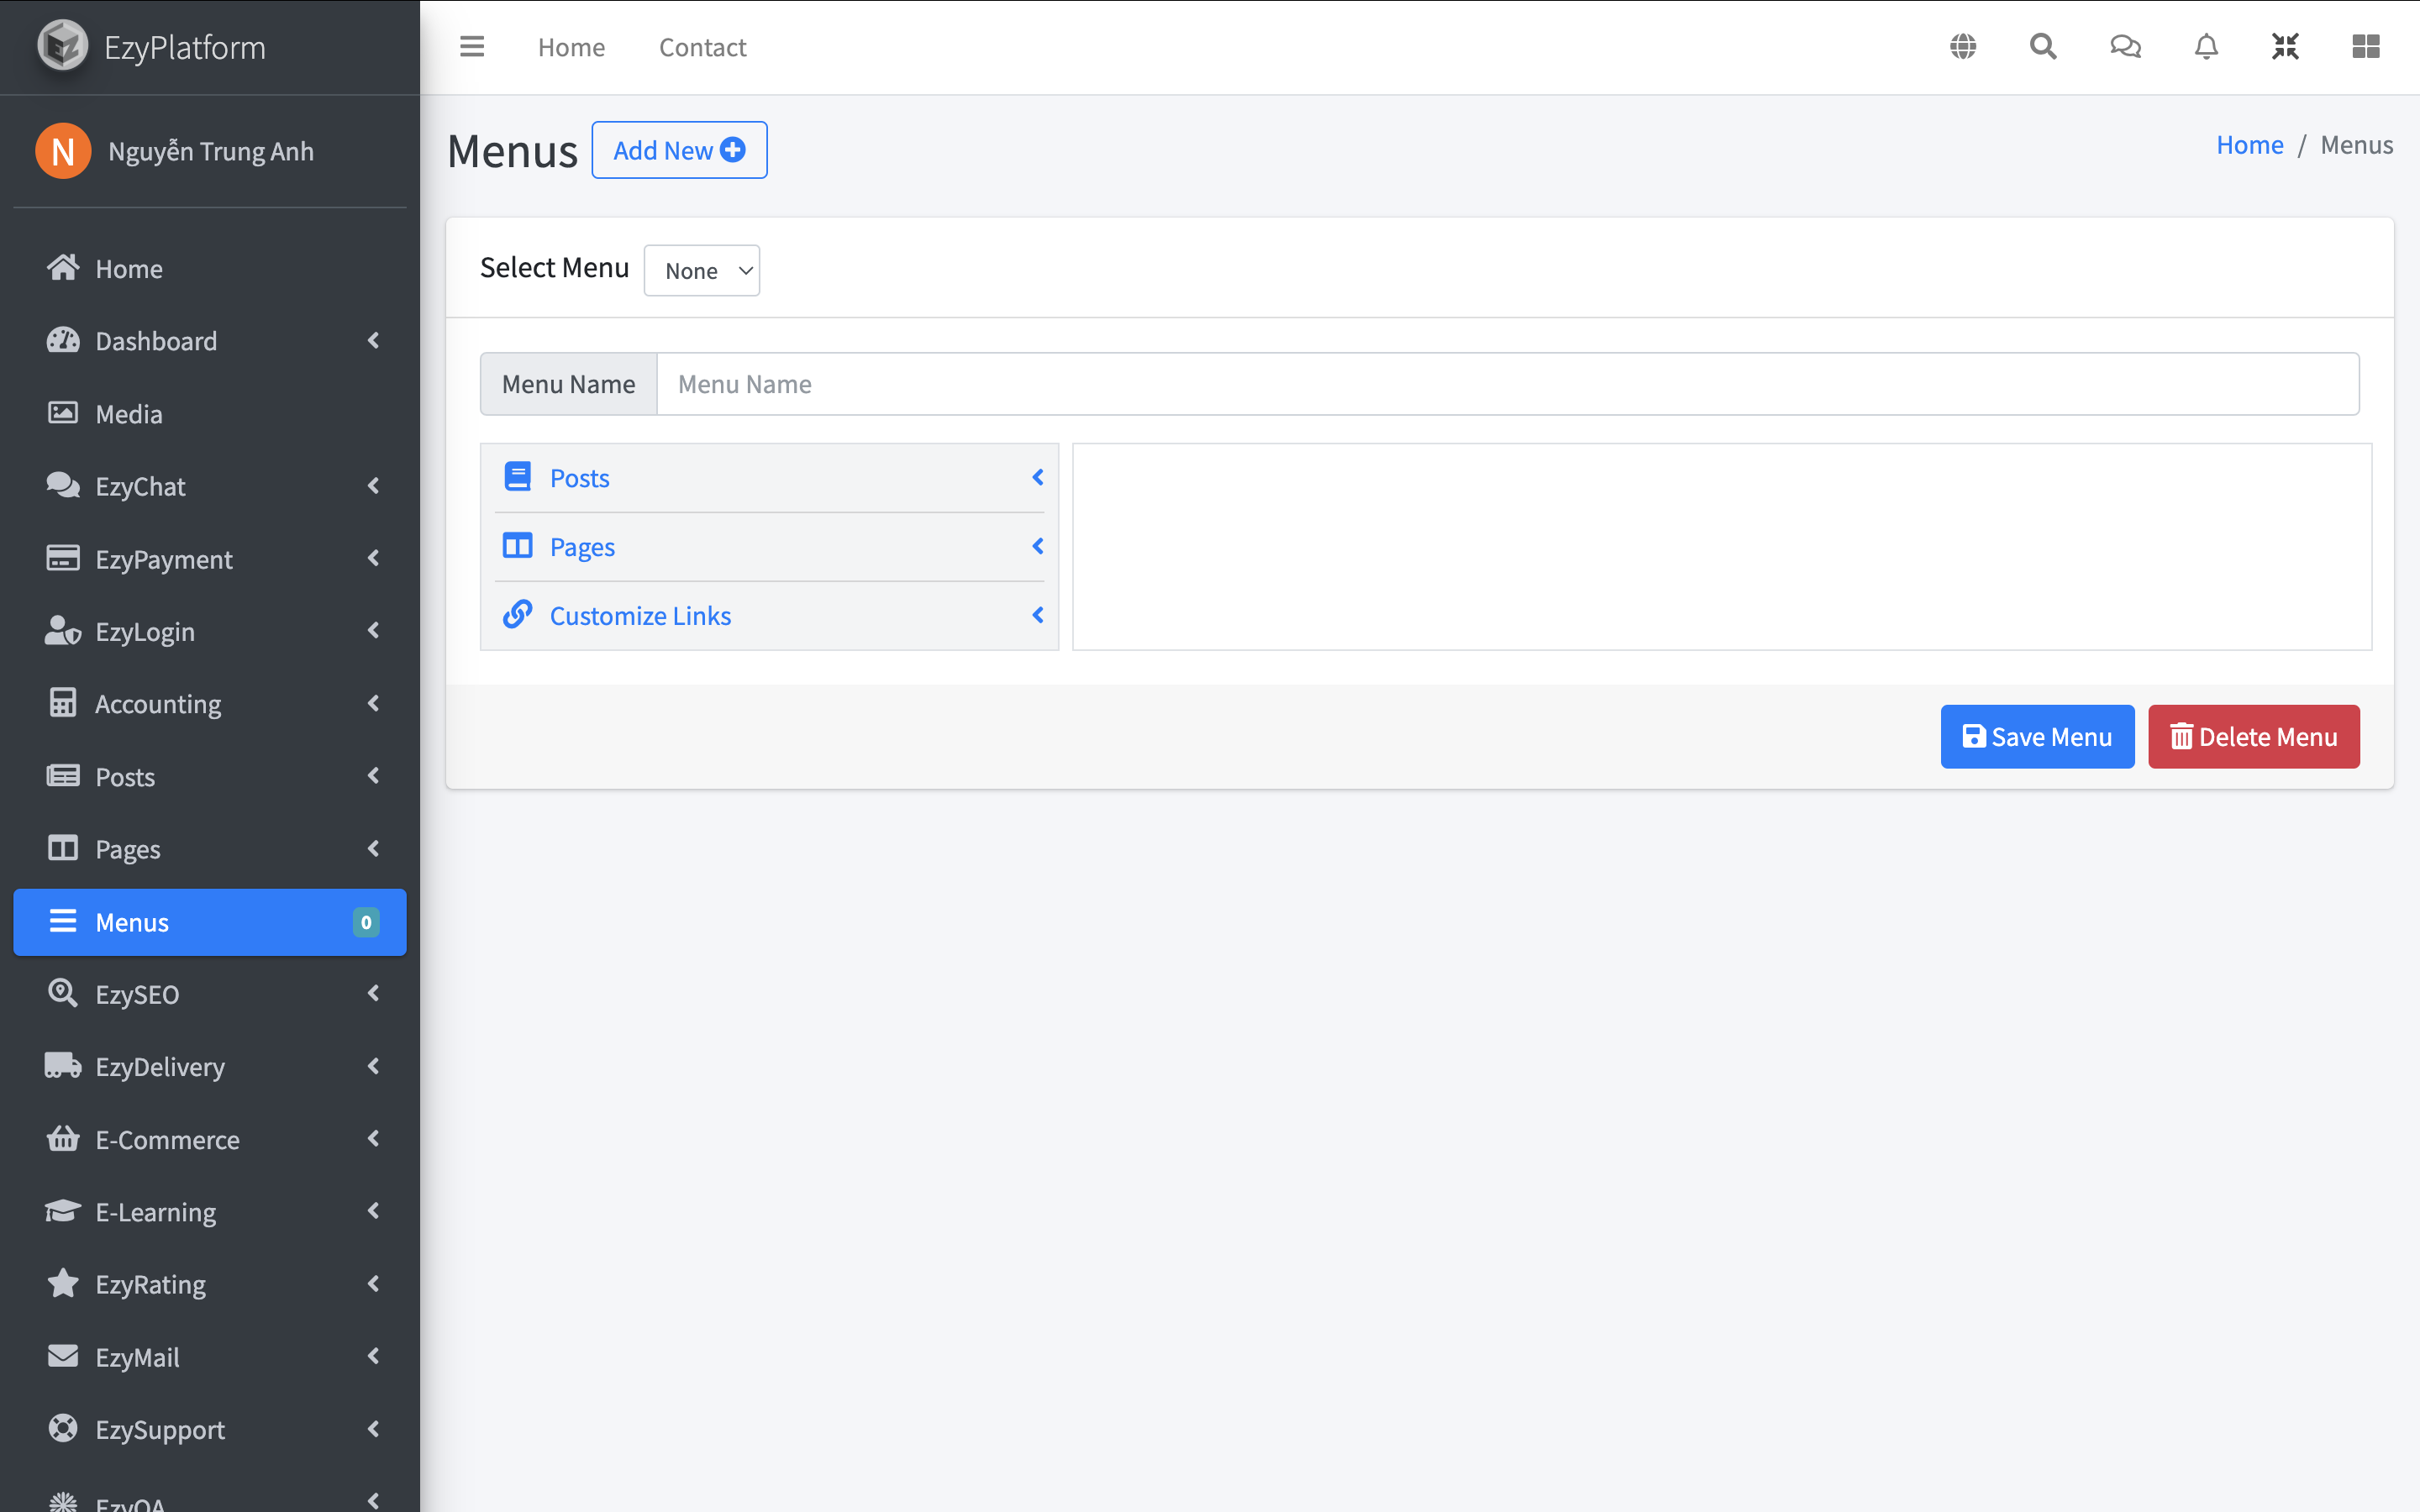
Task: Expand EzySupport submenu arrow
Action: tap(374, 1428)
